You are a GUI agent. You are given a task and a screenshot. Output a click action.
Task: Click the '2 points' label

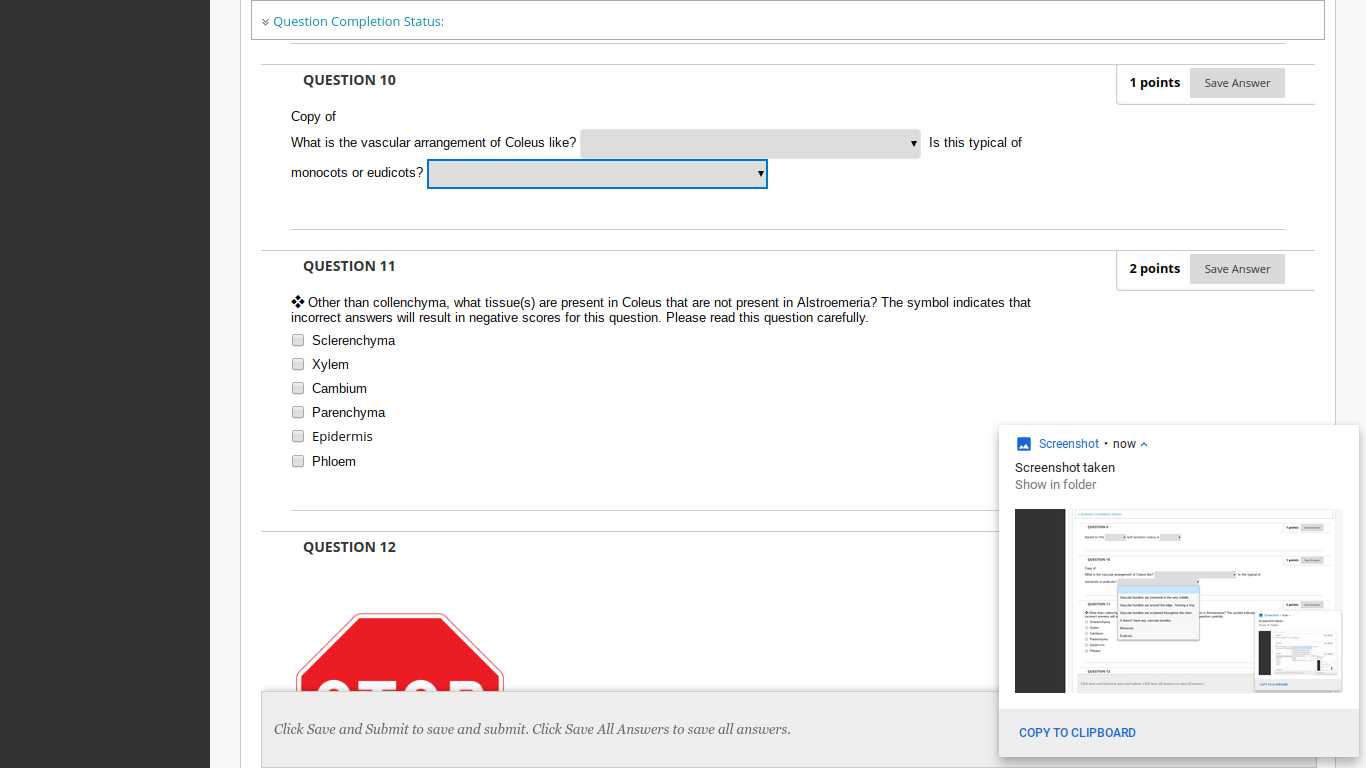pyautogui.click(x=1155, y=269)
